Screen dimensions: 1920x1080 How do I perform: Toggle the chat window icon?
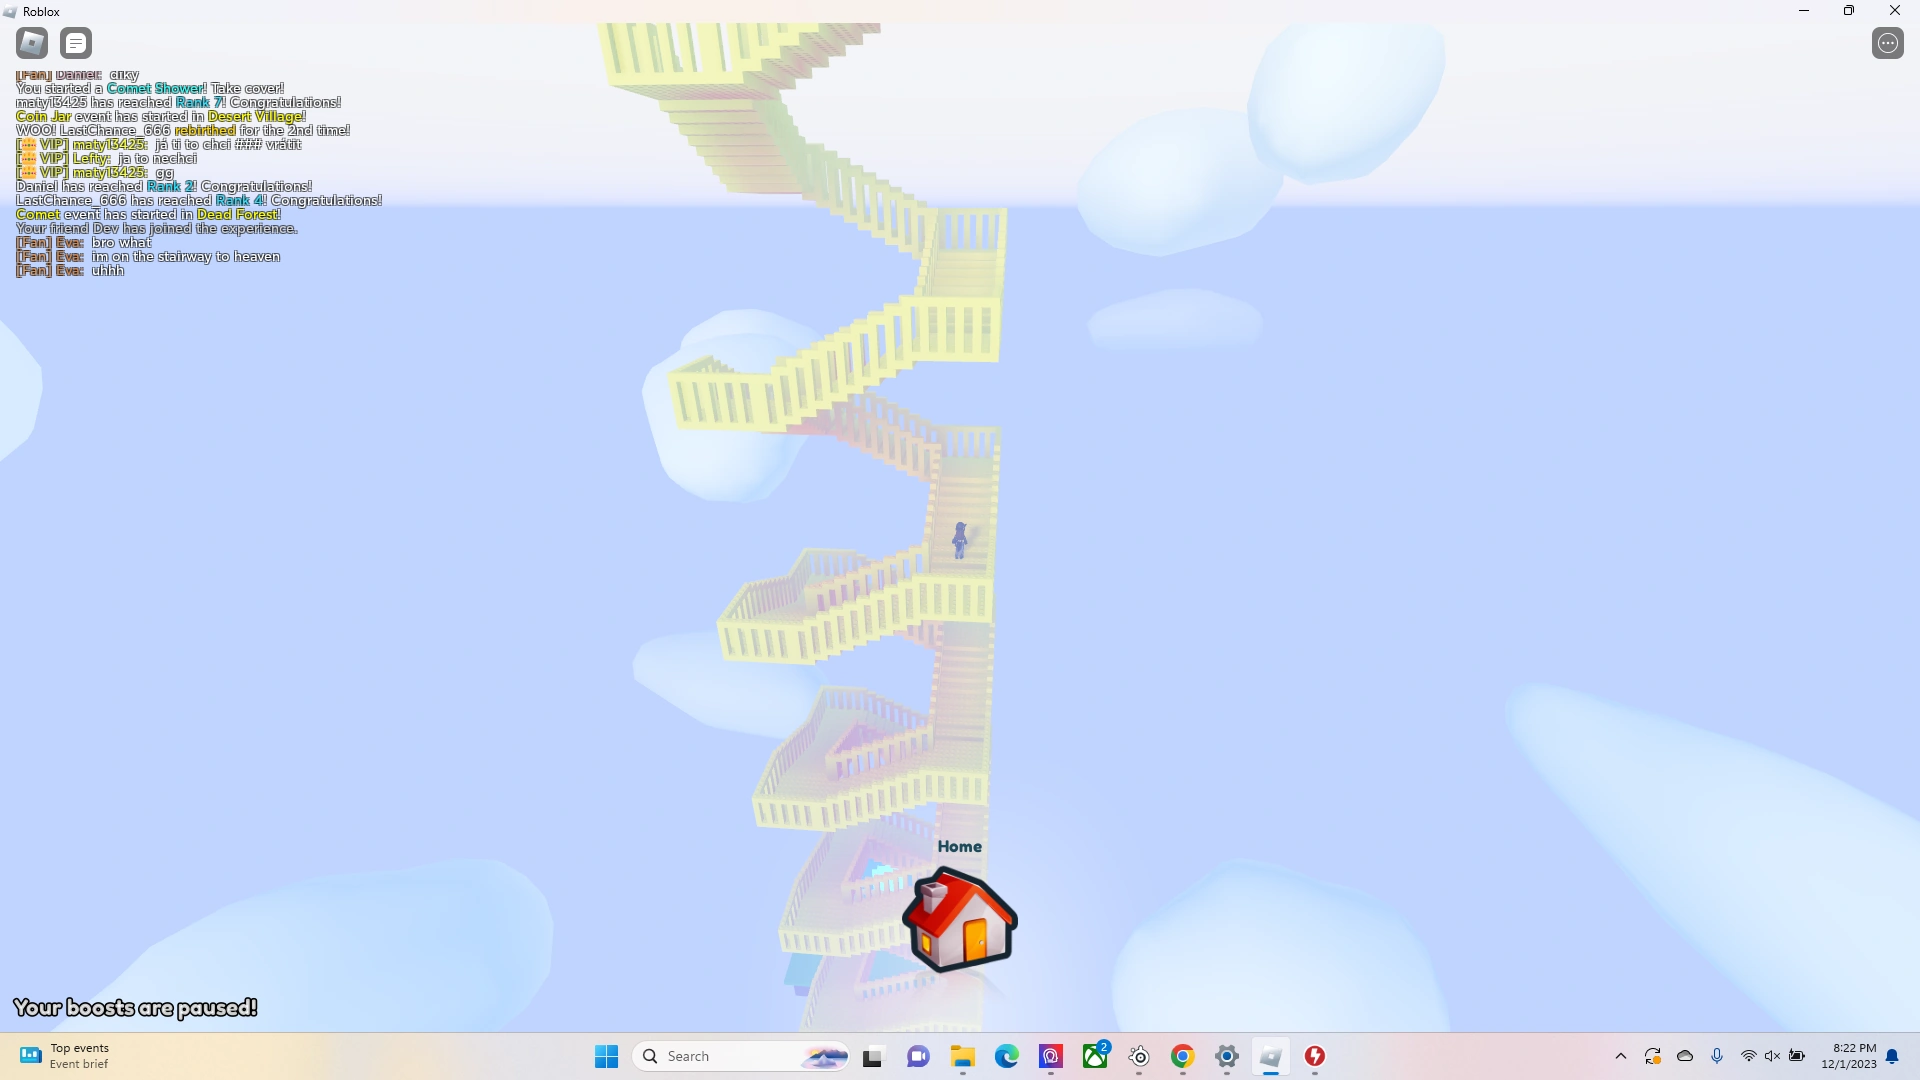click(x=76, y=43)
